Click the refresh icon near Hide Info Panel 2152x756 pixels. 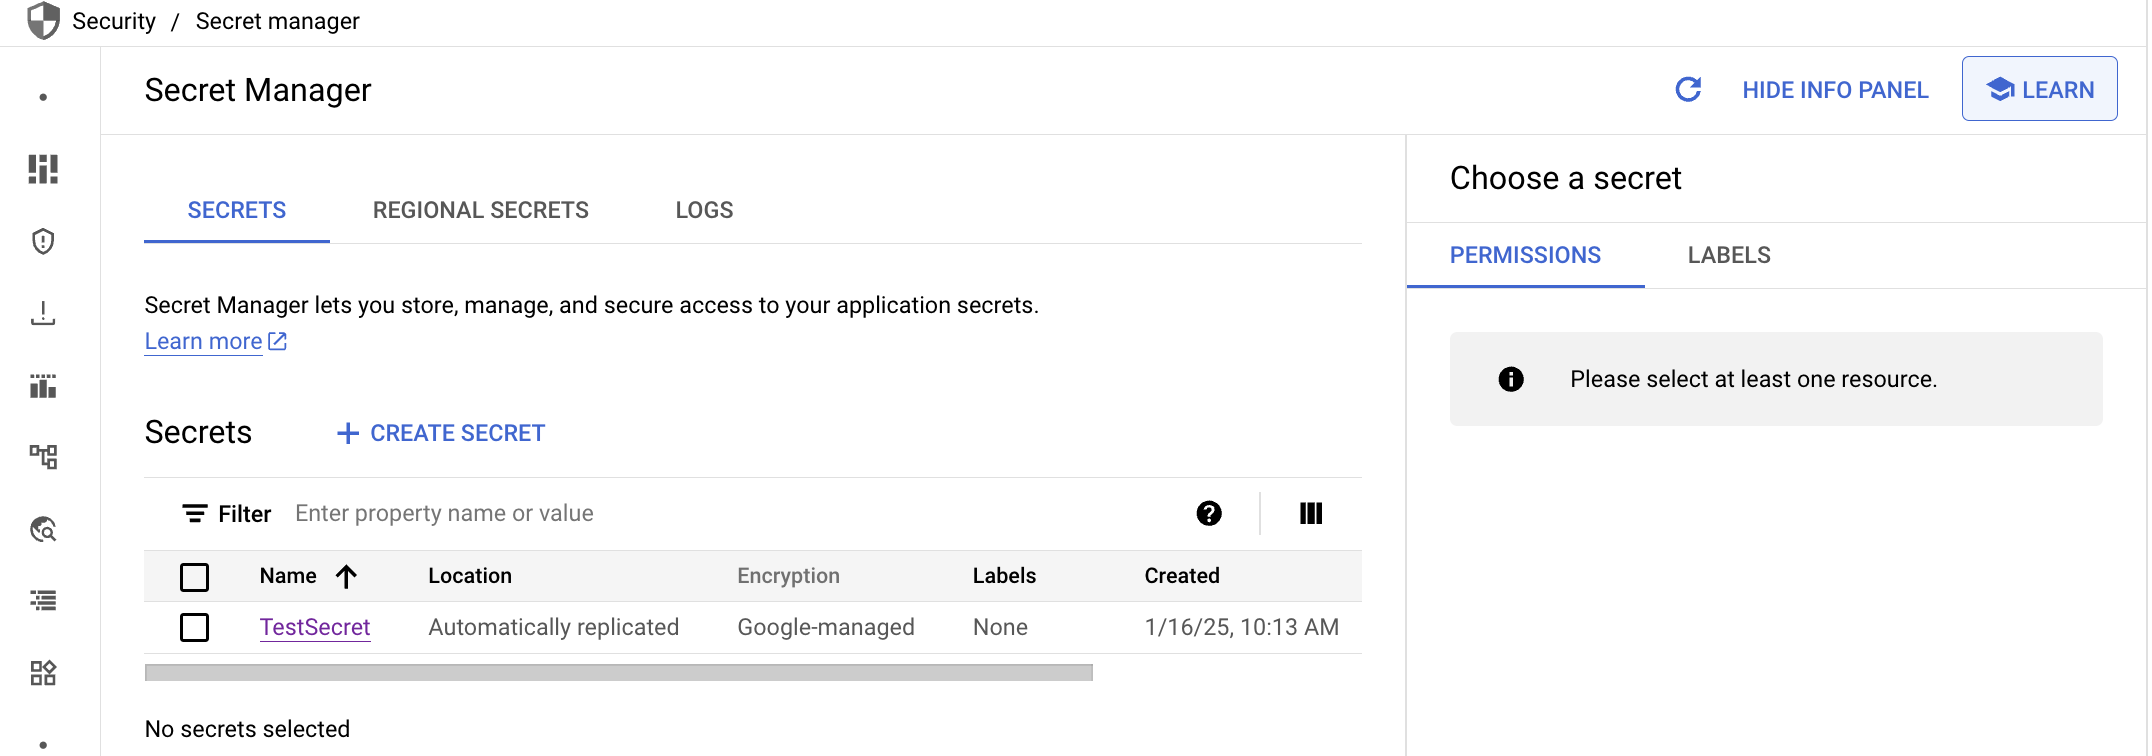(x=1688, y=90)
